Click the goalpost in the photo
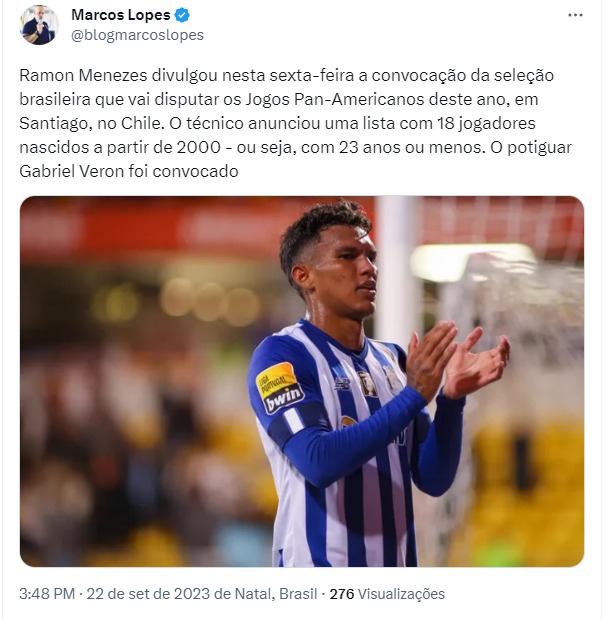Image resolution: width=604 pixels, height=619 pixels. point(395,268)
